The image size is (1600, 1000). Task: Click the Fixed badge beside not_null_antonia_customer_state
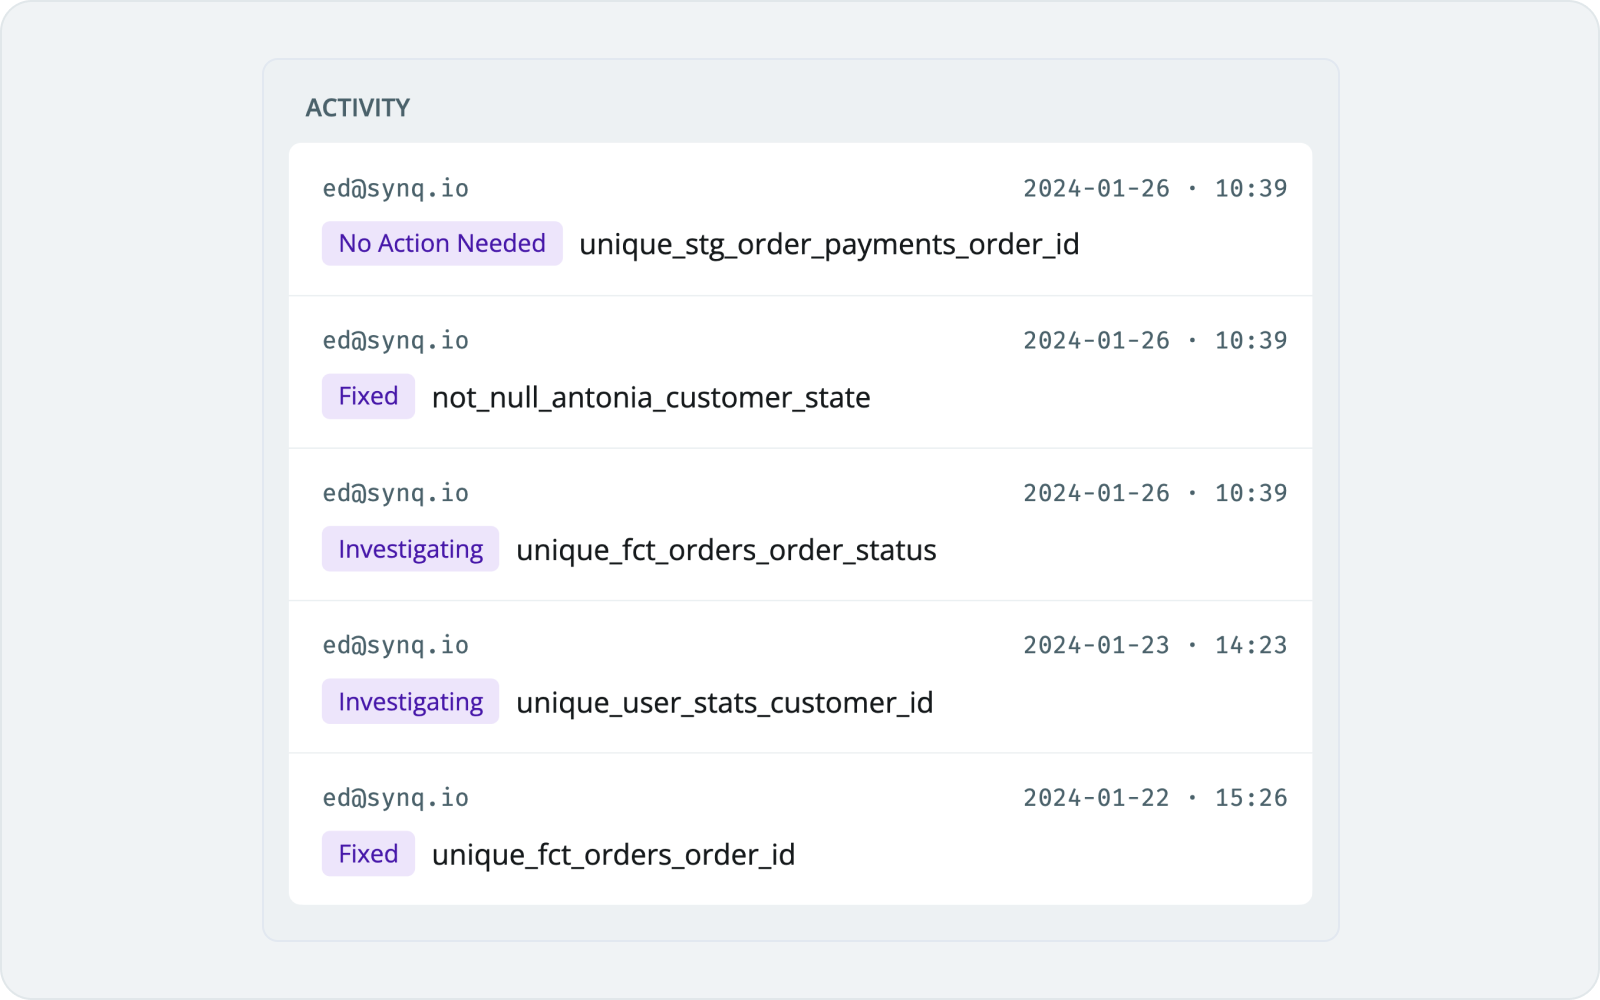click(x=368, y=396)
